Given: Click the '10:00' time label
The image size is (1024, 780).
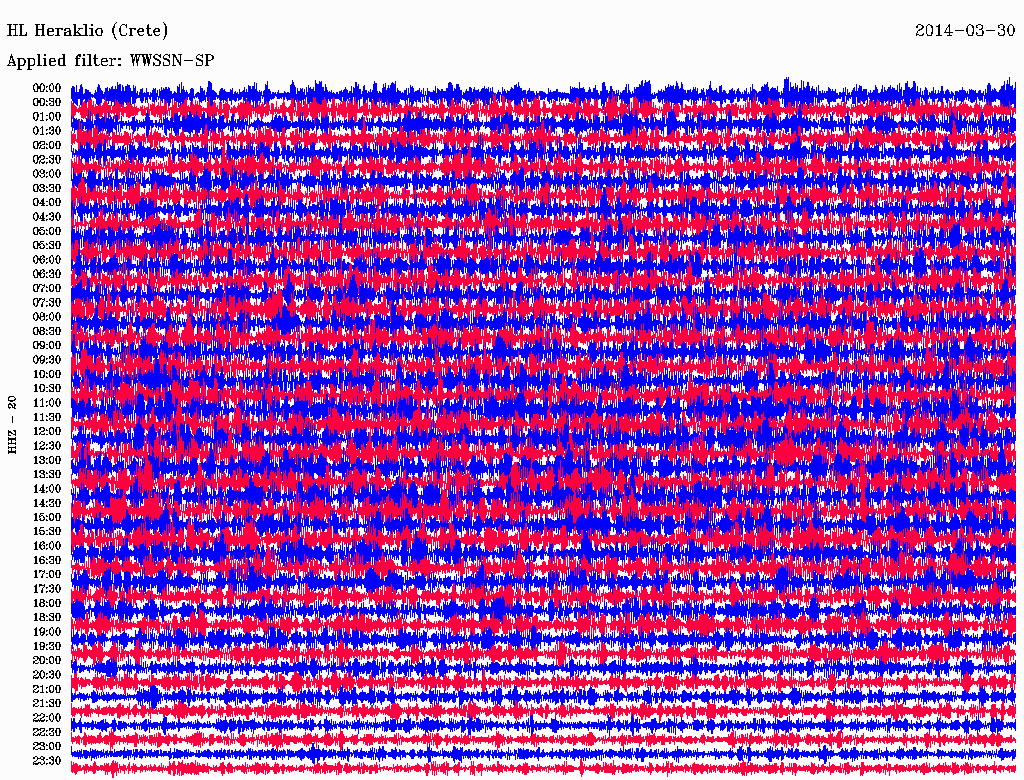Looking at the screenshot, I should click(x=47, y=374).
